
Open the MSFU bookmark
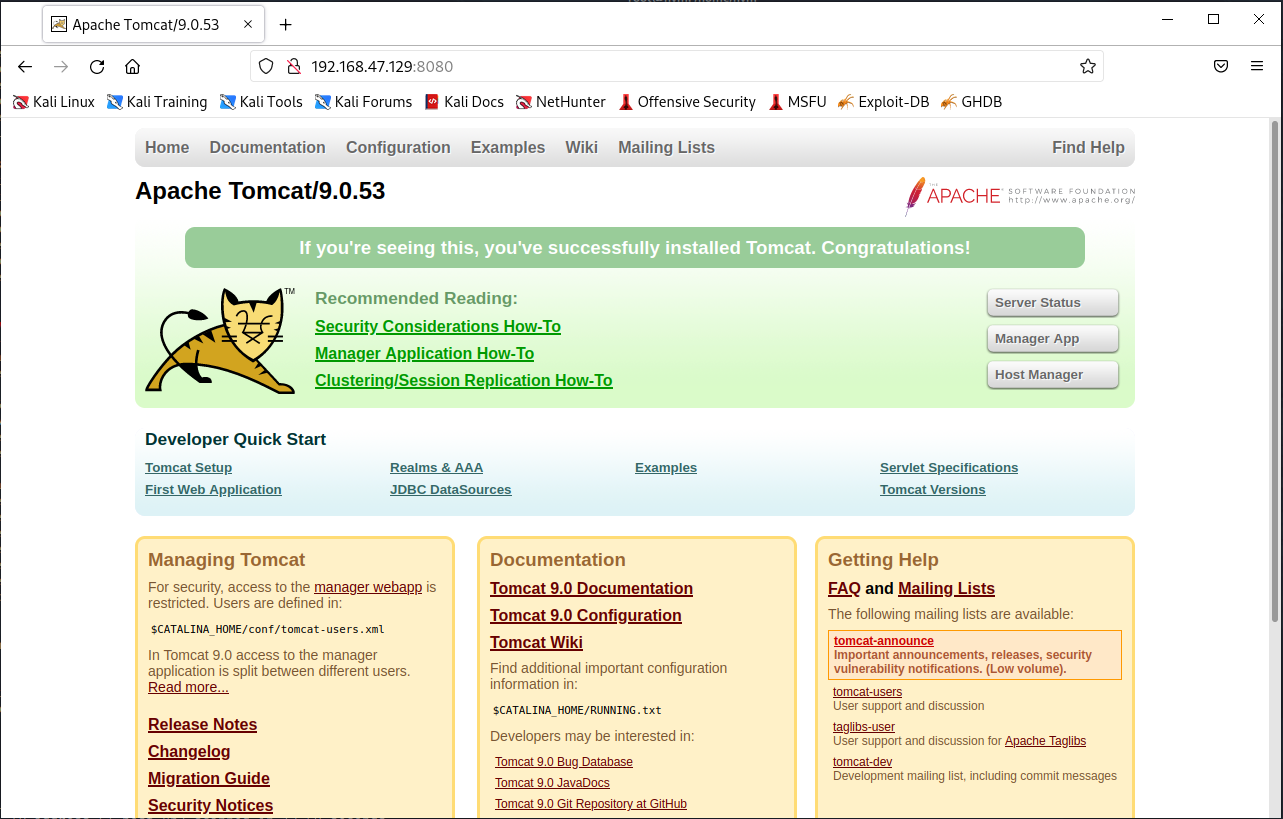coord(797,102)
